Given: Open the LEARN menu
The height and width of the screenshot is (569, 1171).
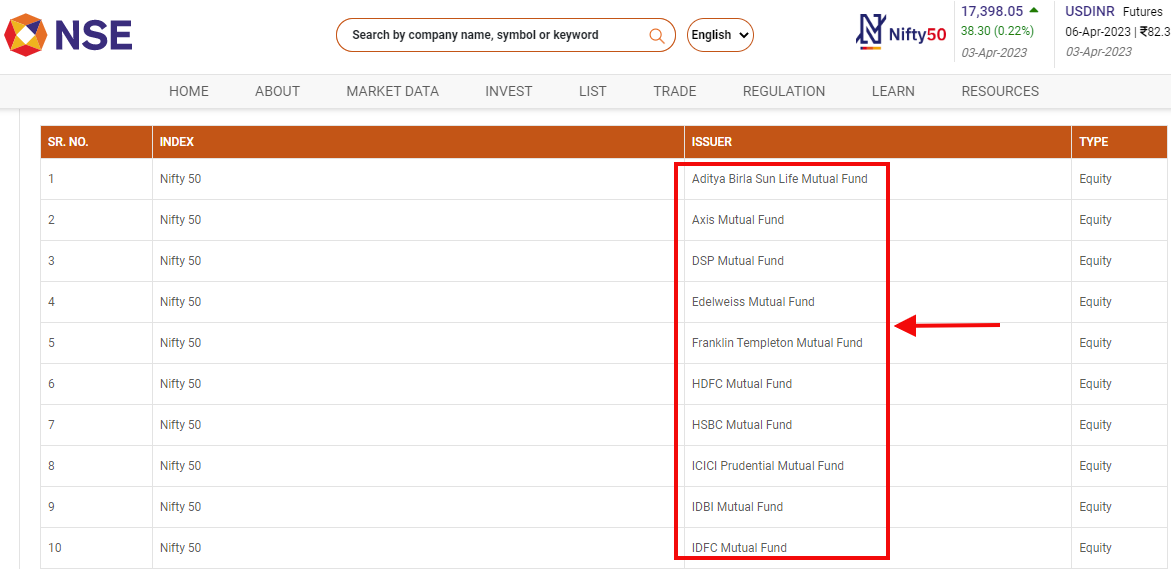Looking at the screenshot, I should pyautogui.click(x=893, y=92).
